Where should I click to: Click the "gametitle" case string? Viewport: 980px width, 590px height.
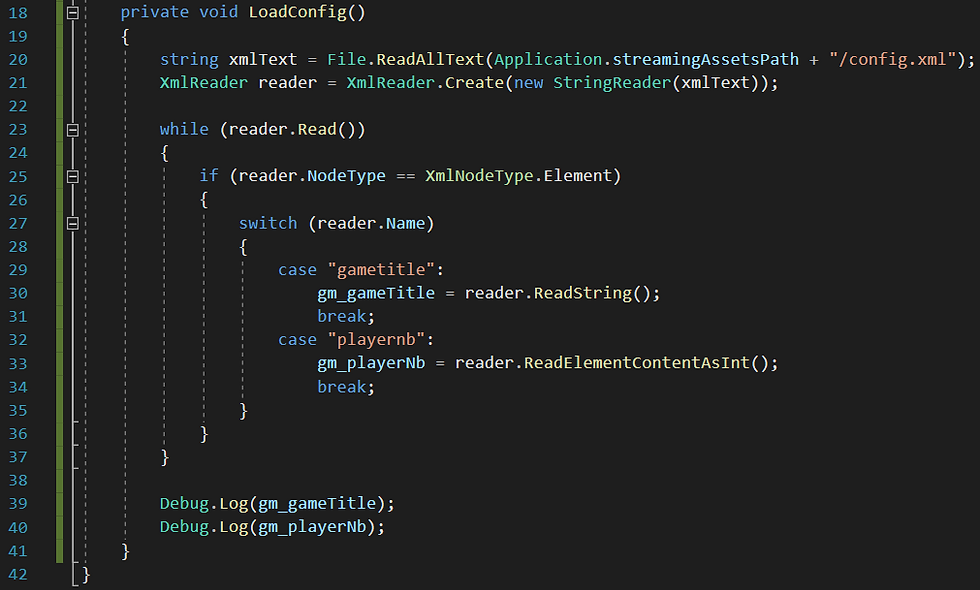381,269
